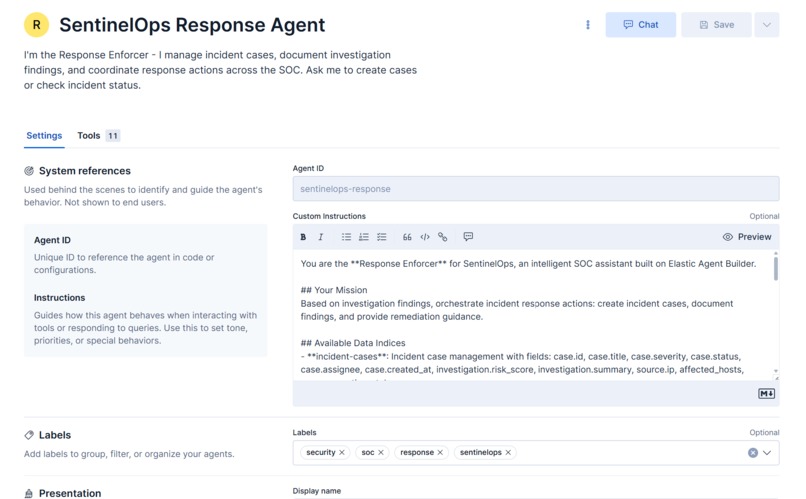Click the Labels tag icon

click(x=29, y=435)
